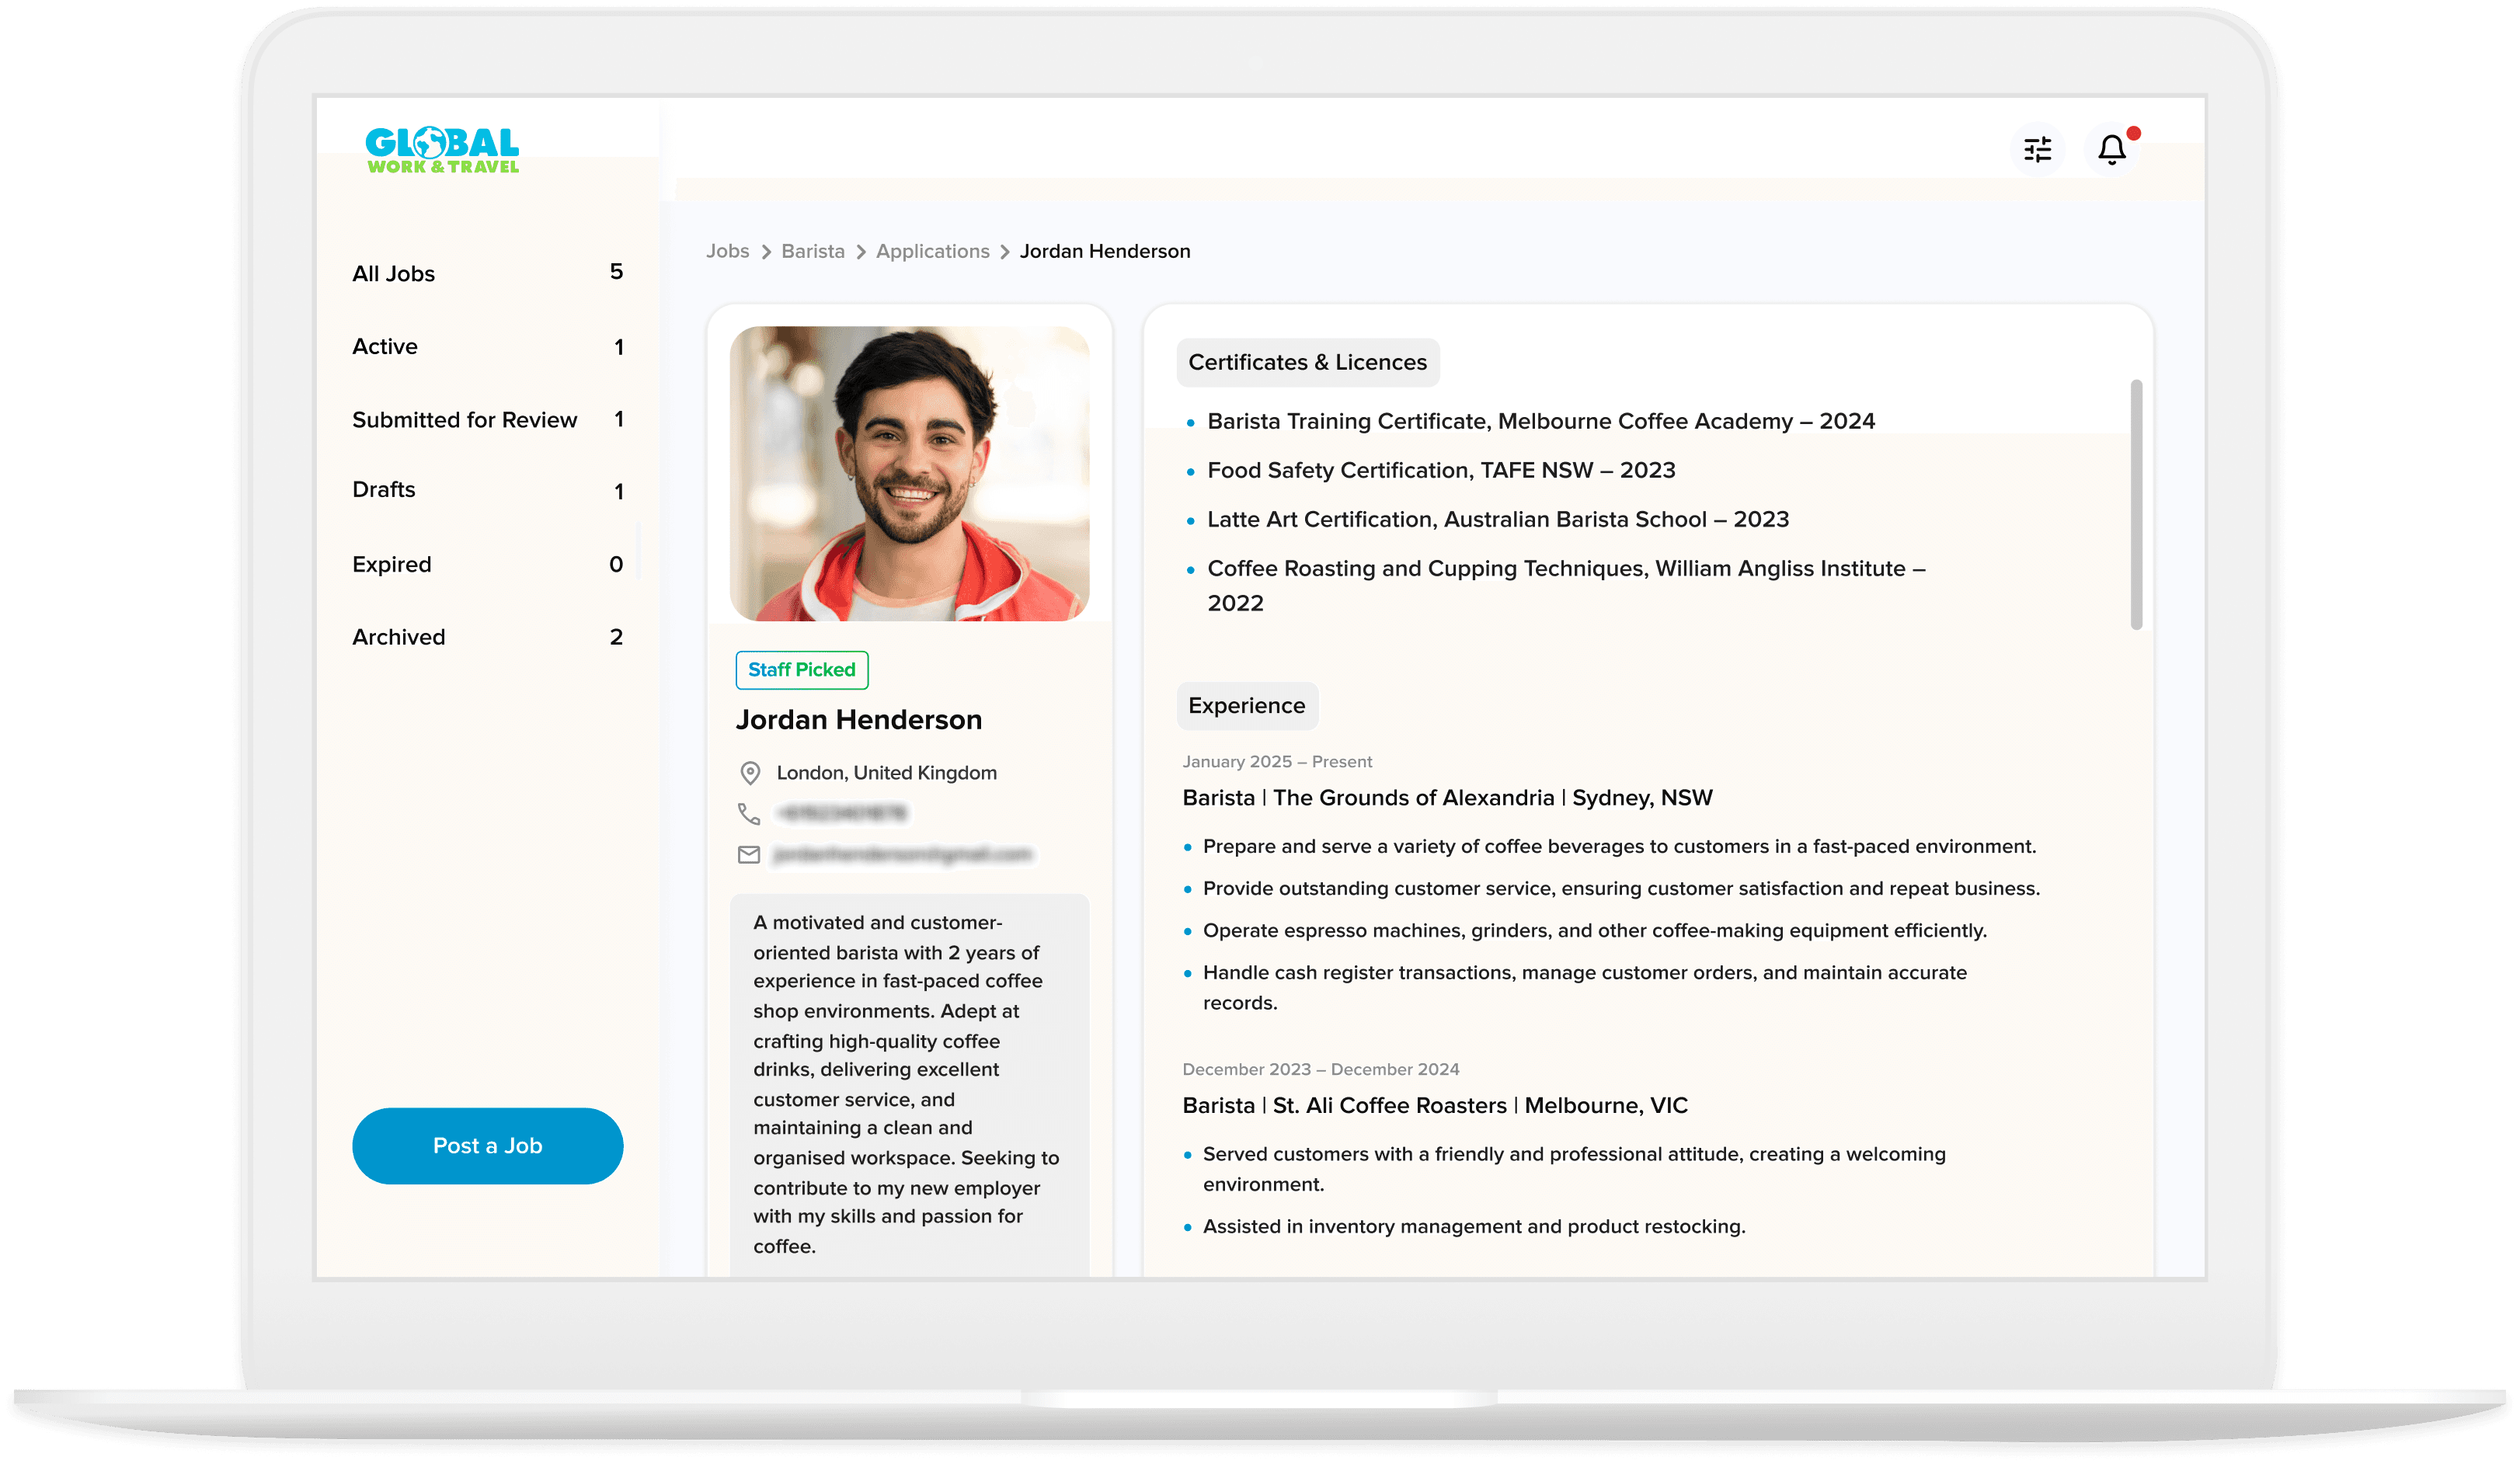Viewport: 2520px width, 1464px height.
Task: Return to Applications breadcrumb link
Action: (x=932, y=252)
